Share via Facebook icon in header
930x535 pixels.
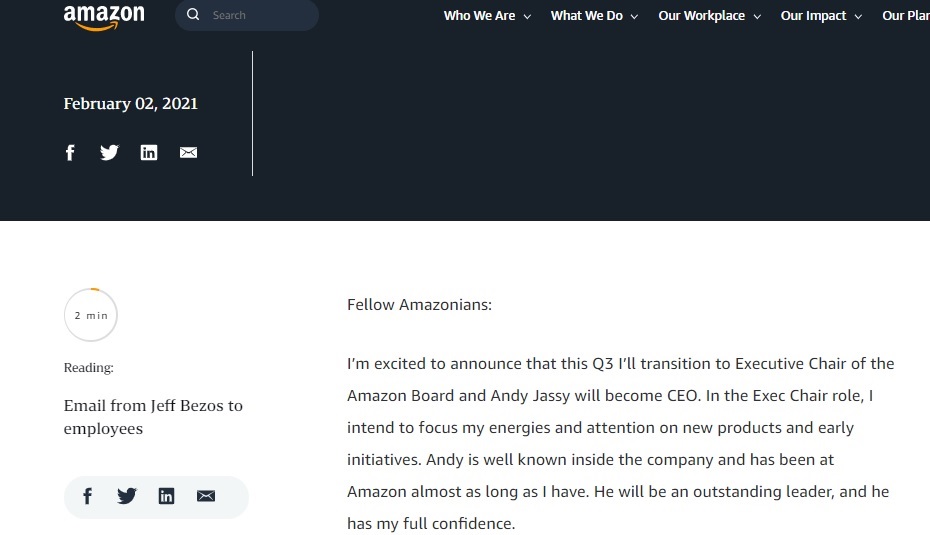tap(70, 152)
